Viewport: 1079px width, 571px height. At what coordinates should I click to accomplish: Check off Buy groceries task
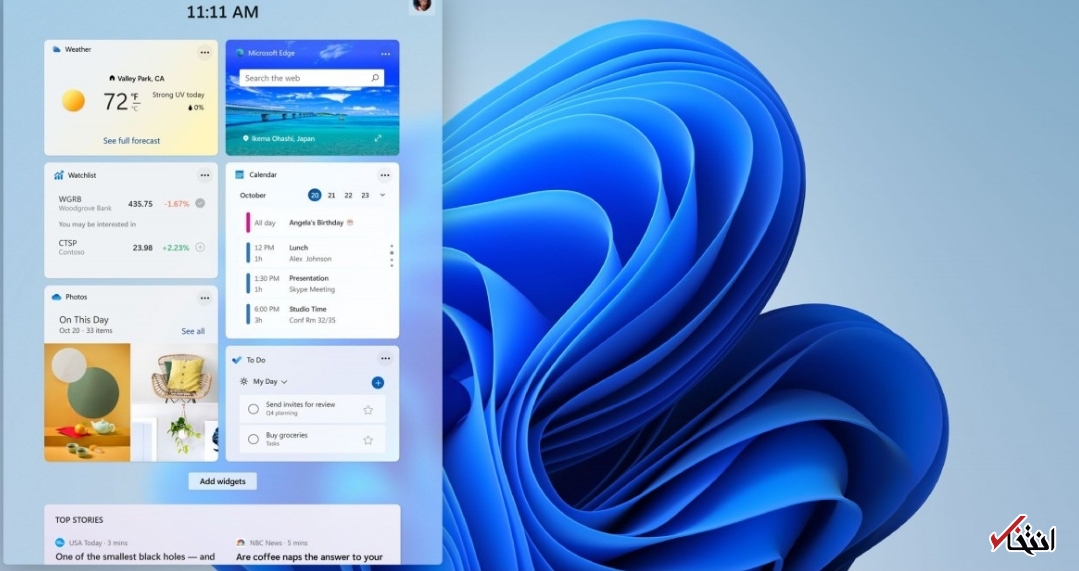[x=253, y=440]
